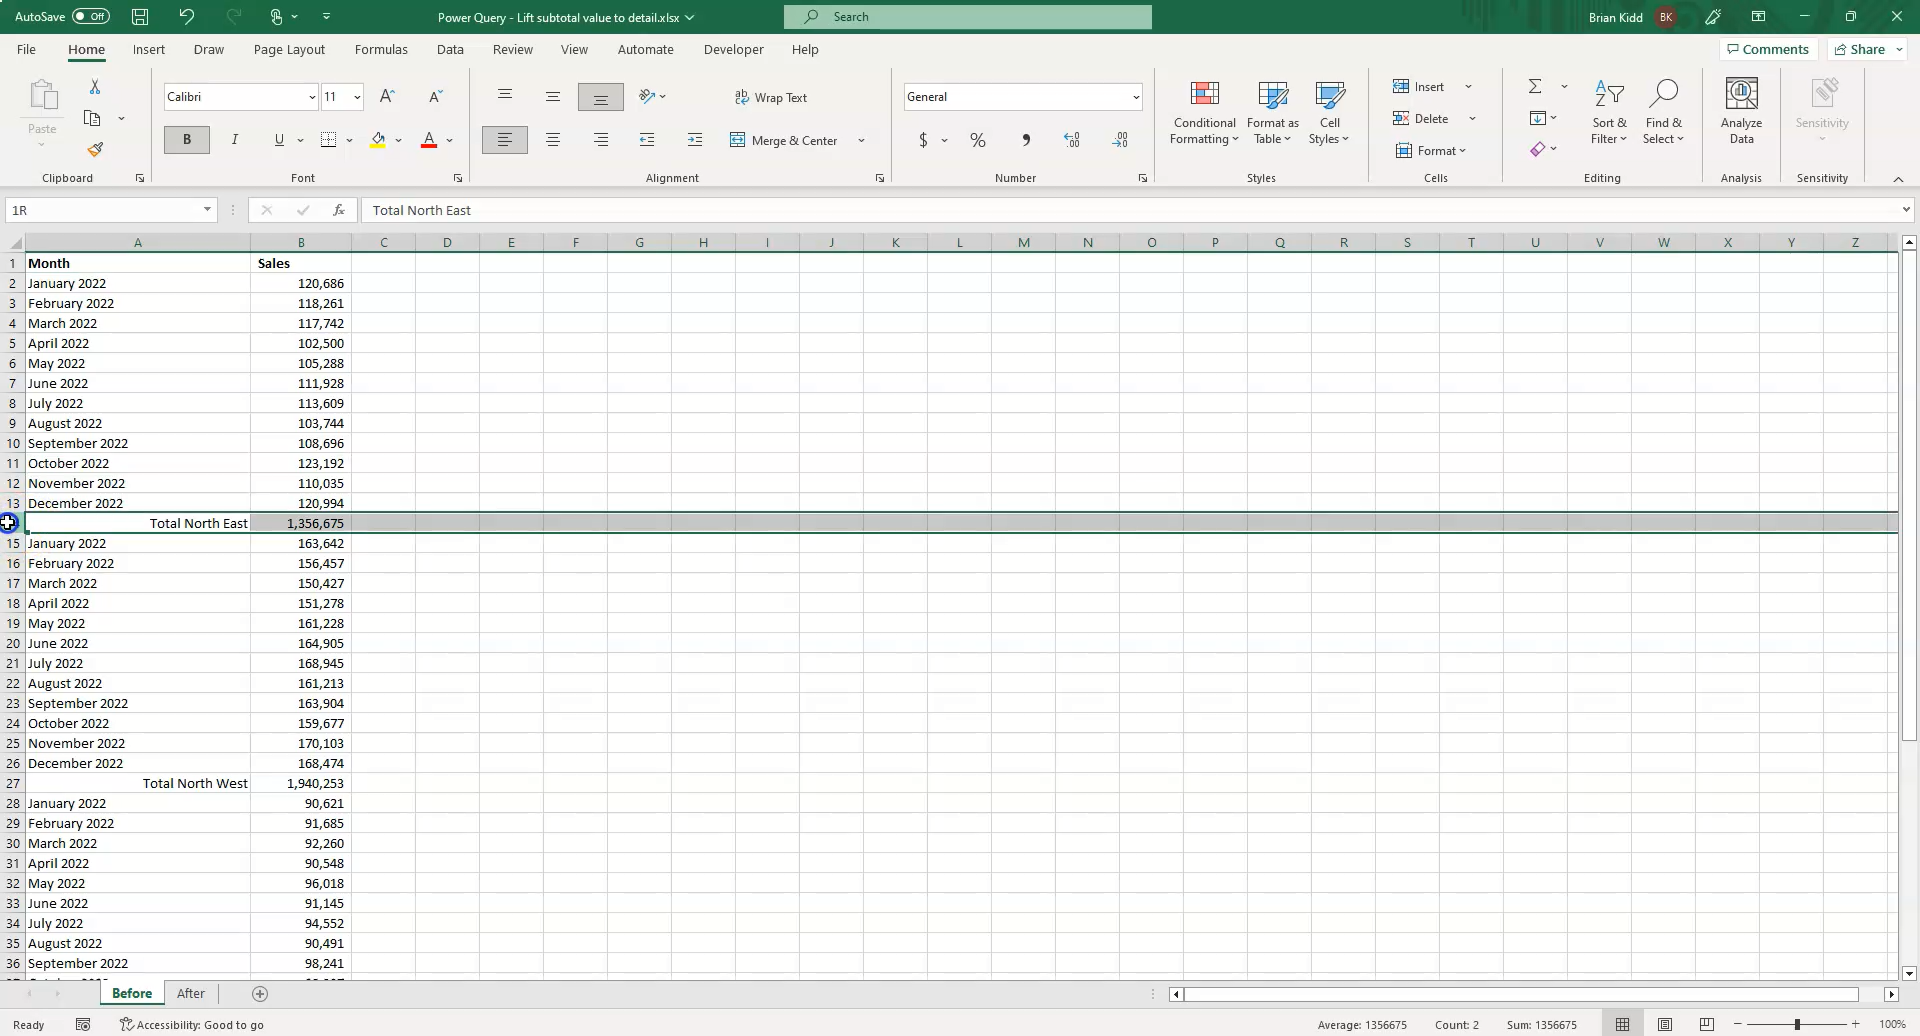Expand the General number format dropdown

[x=1135, y=97]
